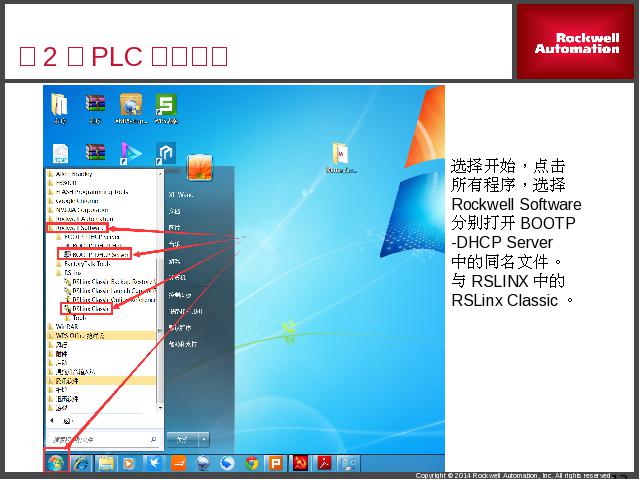The height and width of the screenshot is (480, 640).
Task: Open 文档 in Start menu right pane
Action: (175, 211)
